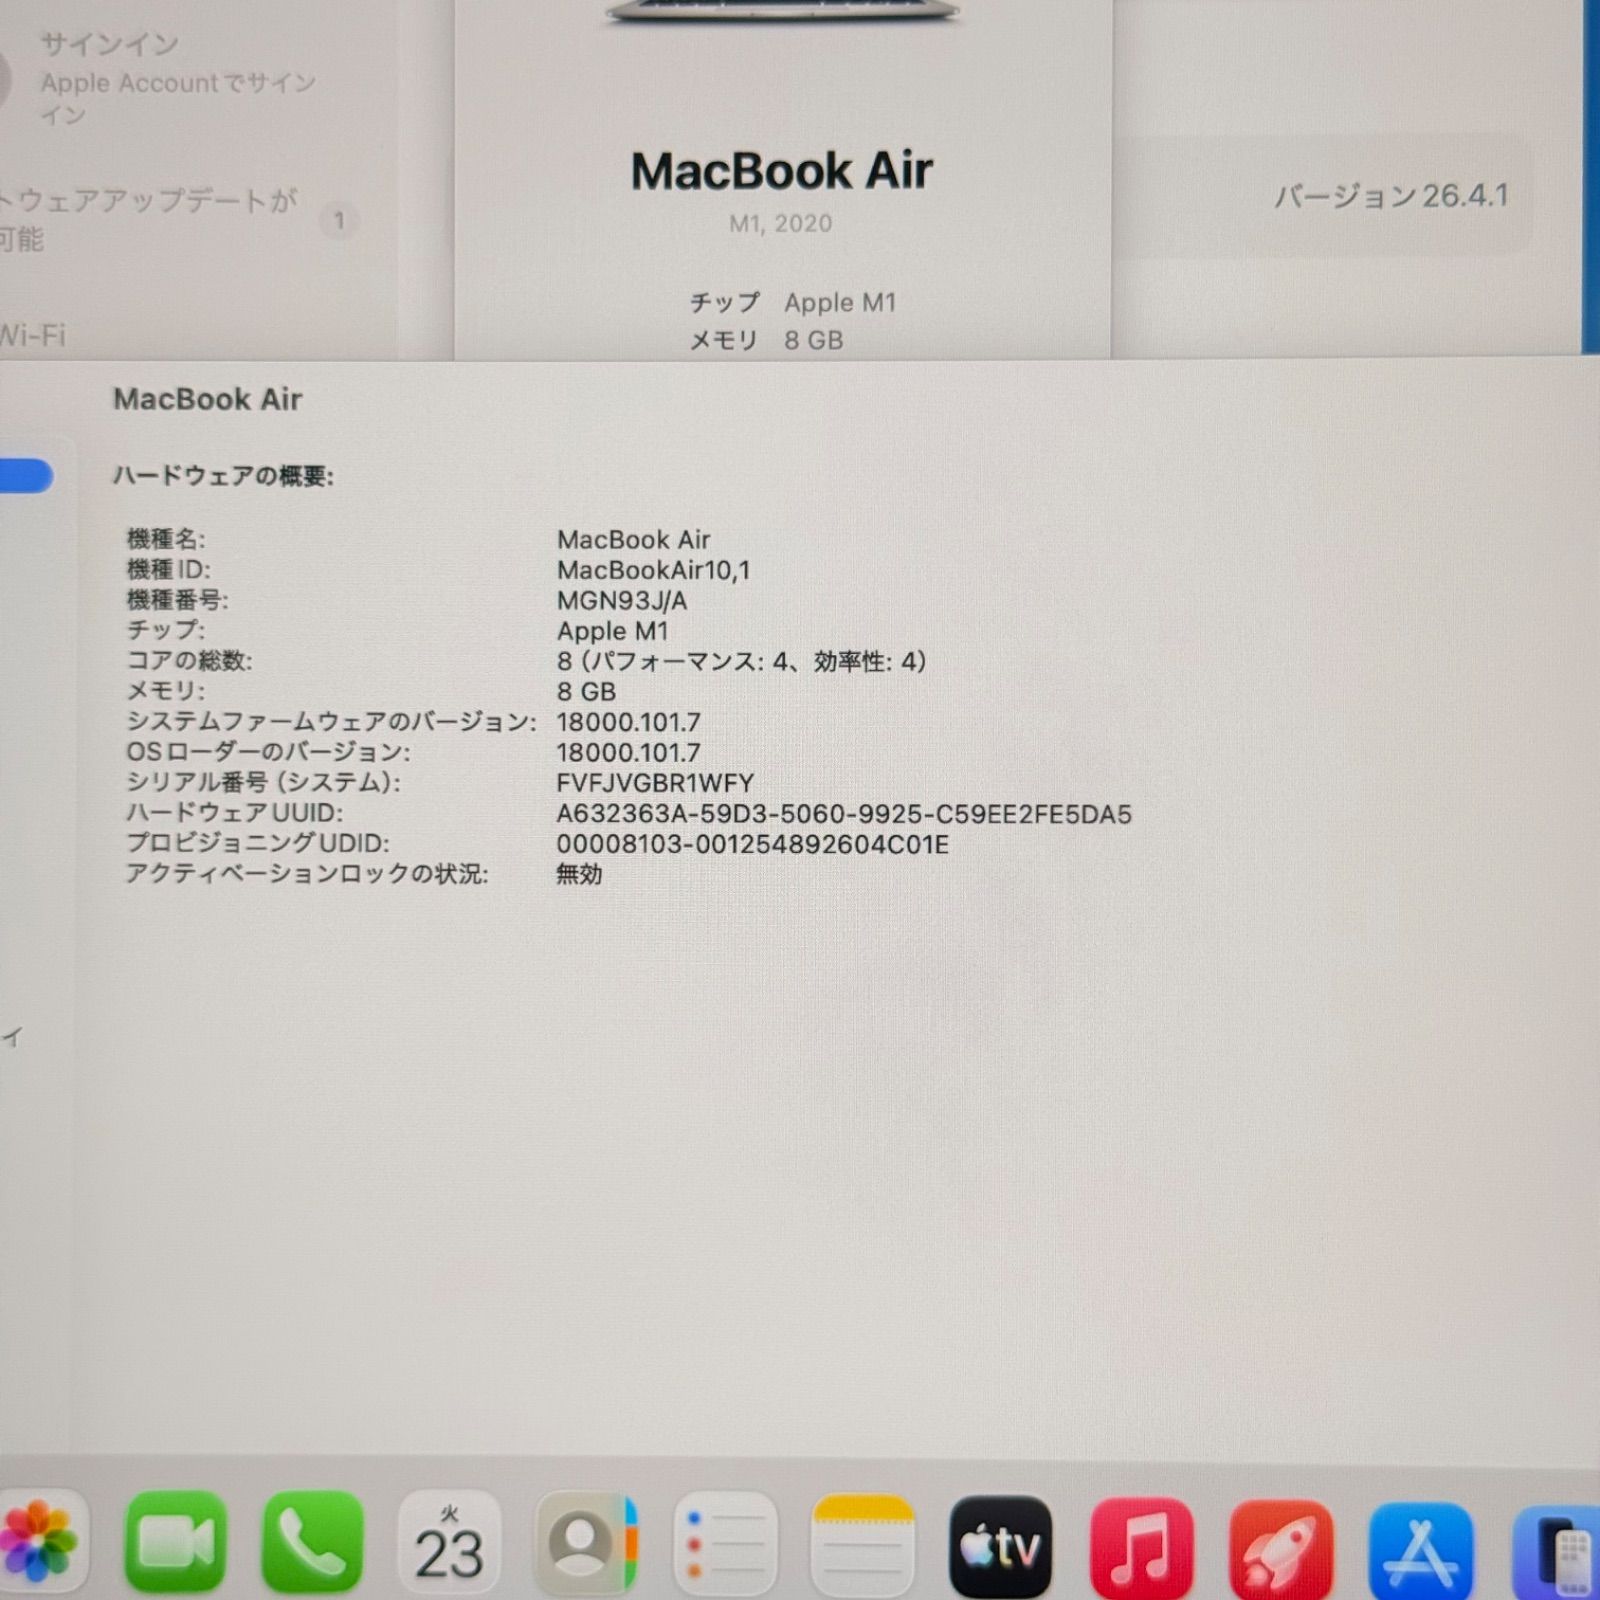The width and height of the screenshot is (1600, 1600).
Task: Click the コアの総数 label
Action: click(189, 661)
